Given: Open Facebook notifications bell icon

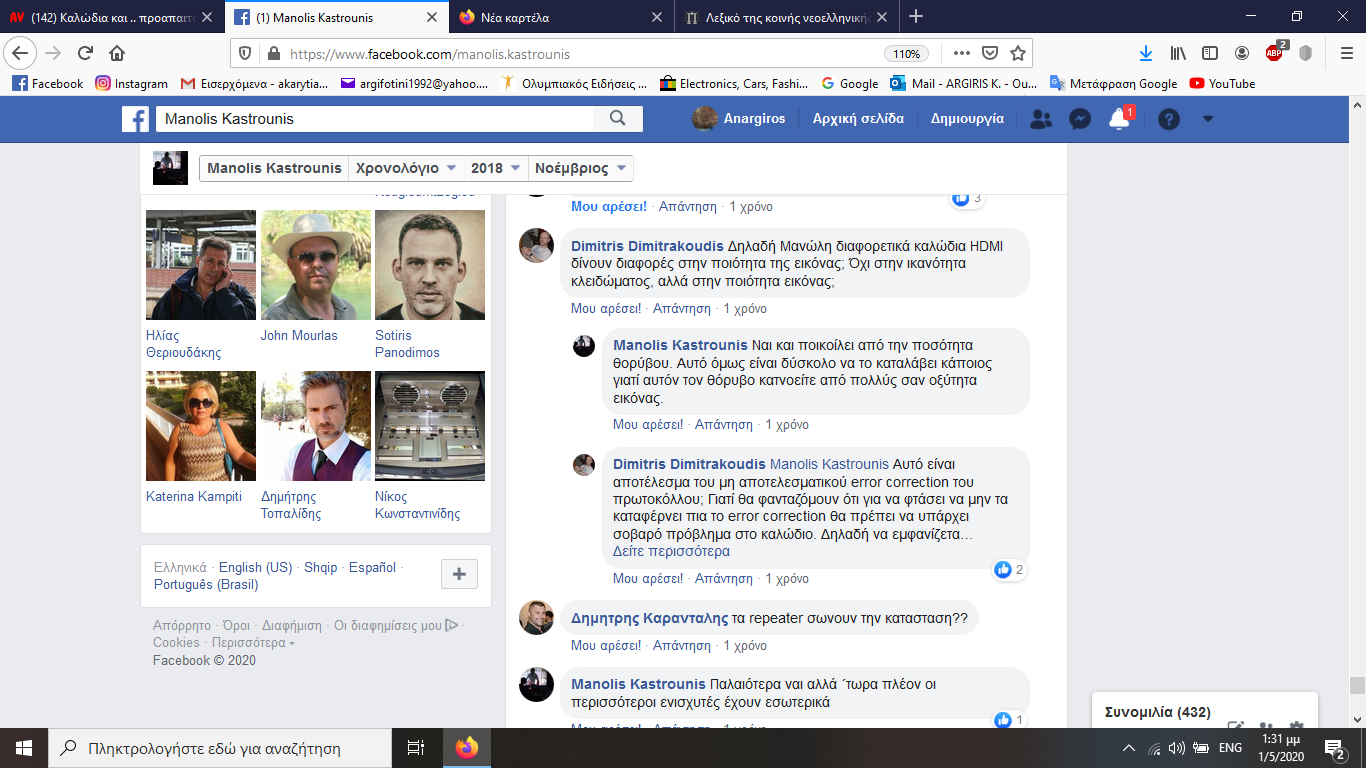Looking at the screenshot, I should point(1119,119).
